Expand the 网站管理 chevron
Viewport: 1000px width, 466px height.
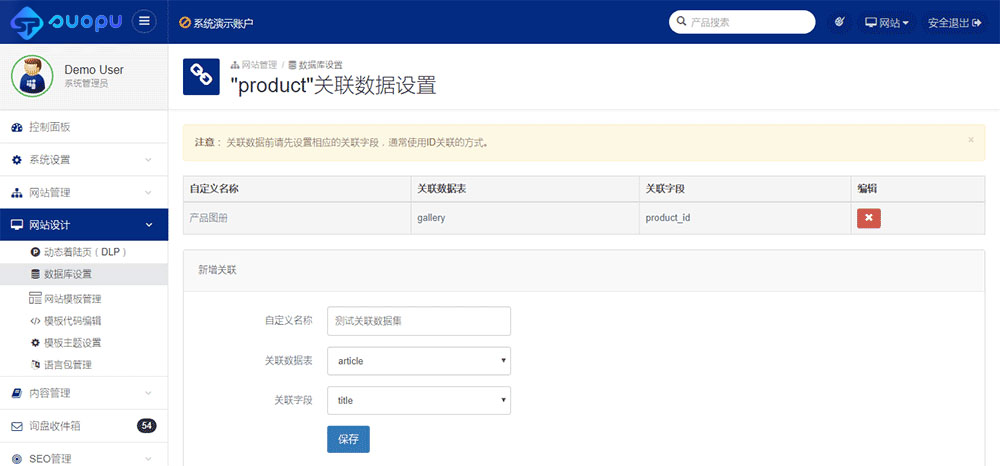click(x=148, y=193)
